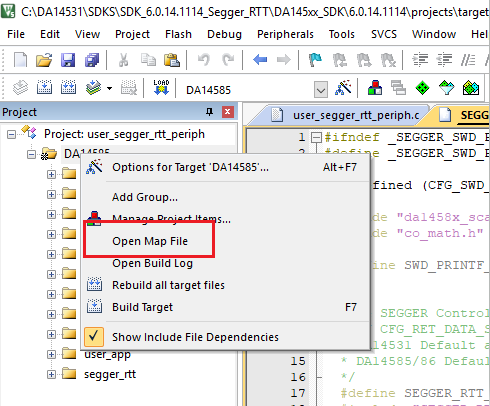Click the Undo arrow icon

click(x=204, y=60)
